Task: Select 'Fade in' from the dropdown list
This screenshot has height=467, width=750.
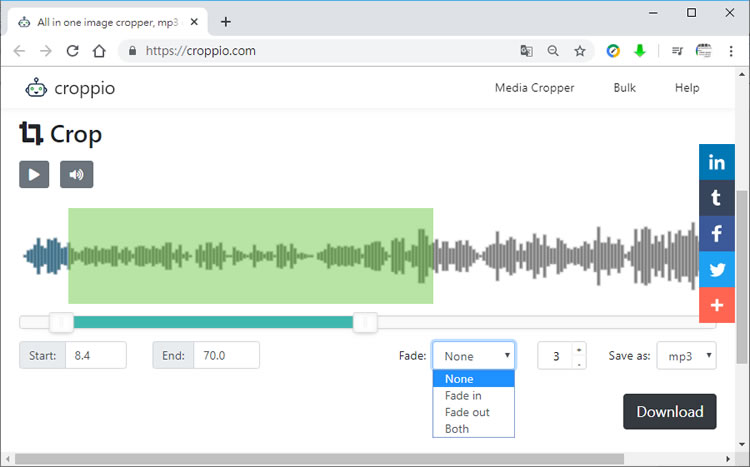Action: tap(463, 396)
